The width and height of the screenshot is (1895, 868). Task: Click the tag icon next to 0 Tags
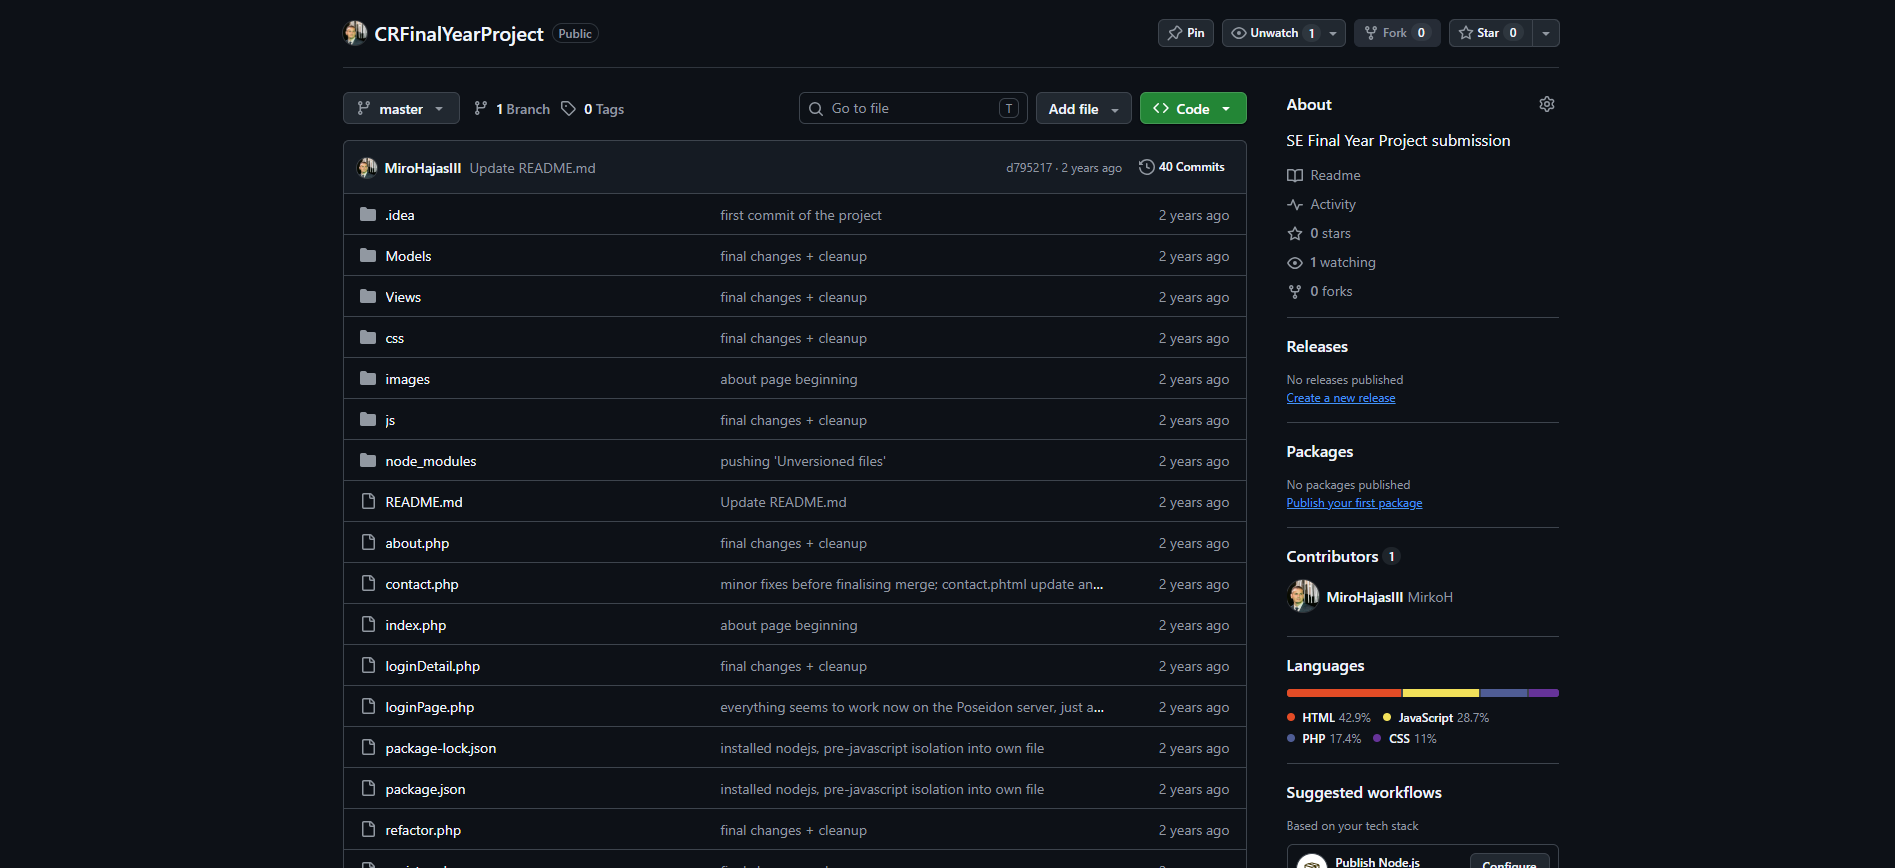[568, 108]
